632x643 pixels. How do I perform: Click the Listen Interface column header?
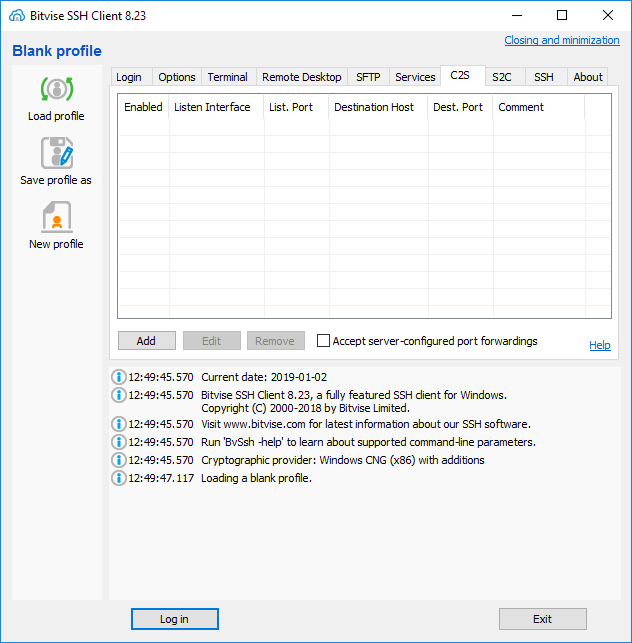[216, 107]
